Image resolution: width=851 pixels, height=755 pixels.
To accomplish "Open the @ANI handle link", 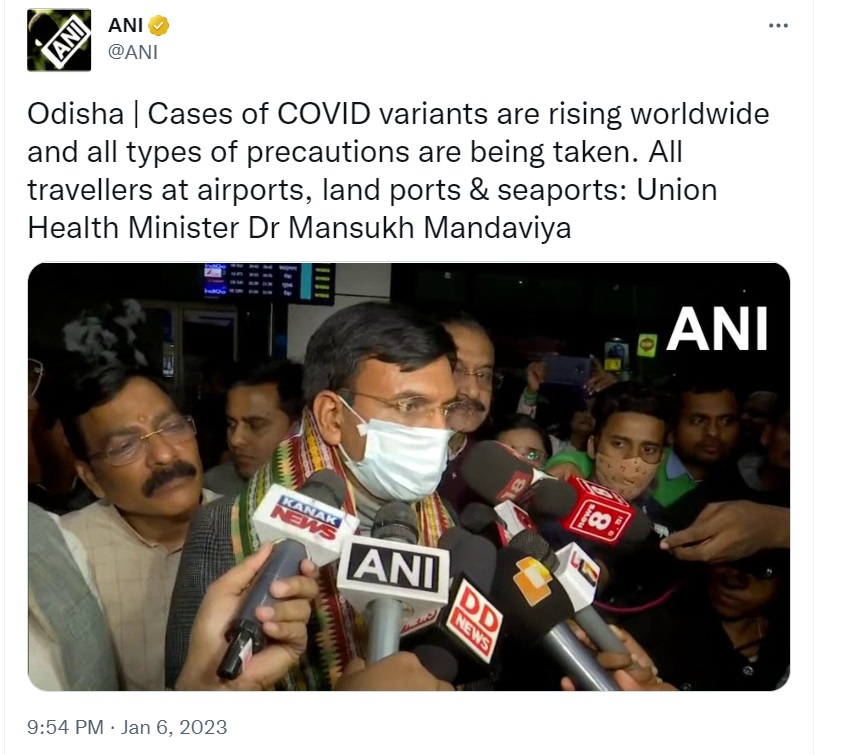I will click(x=133, y=52).
